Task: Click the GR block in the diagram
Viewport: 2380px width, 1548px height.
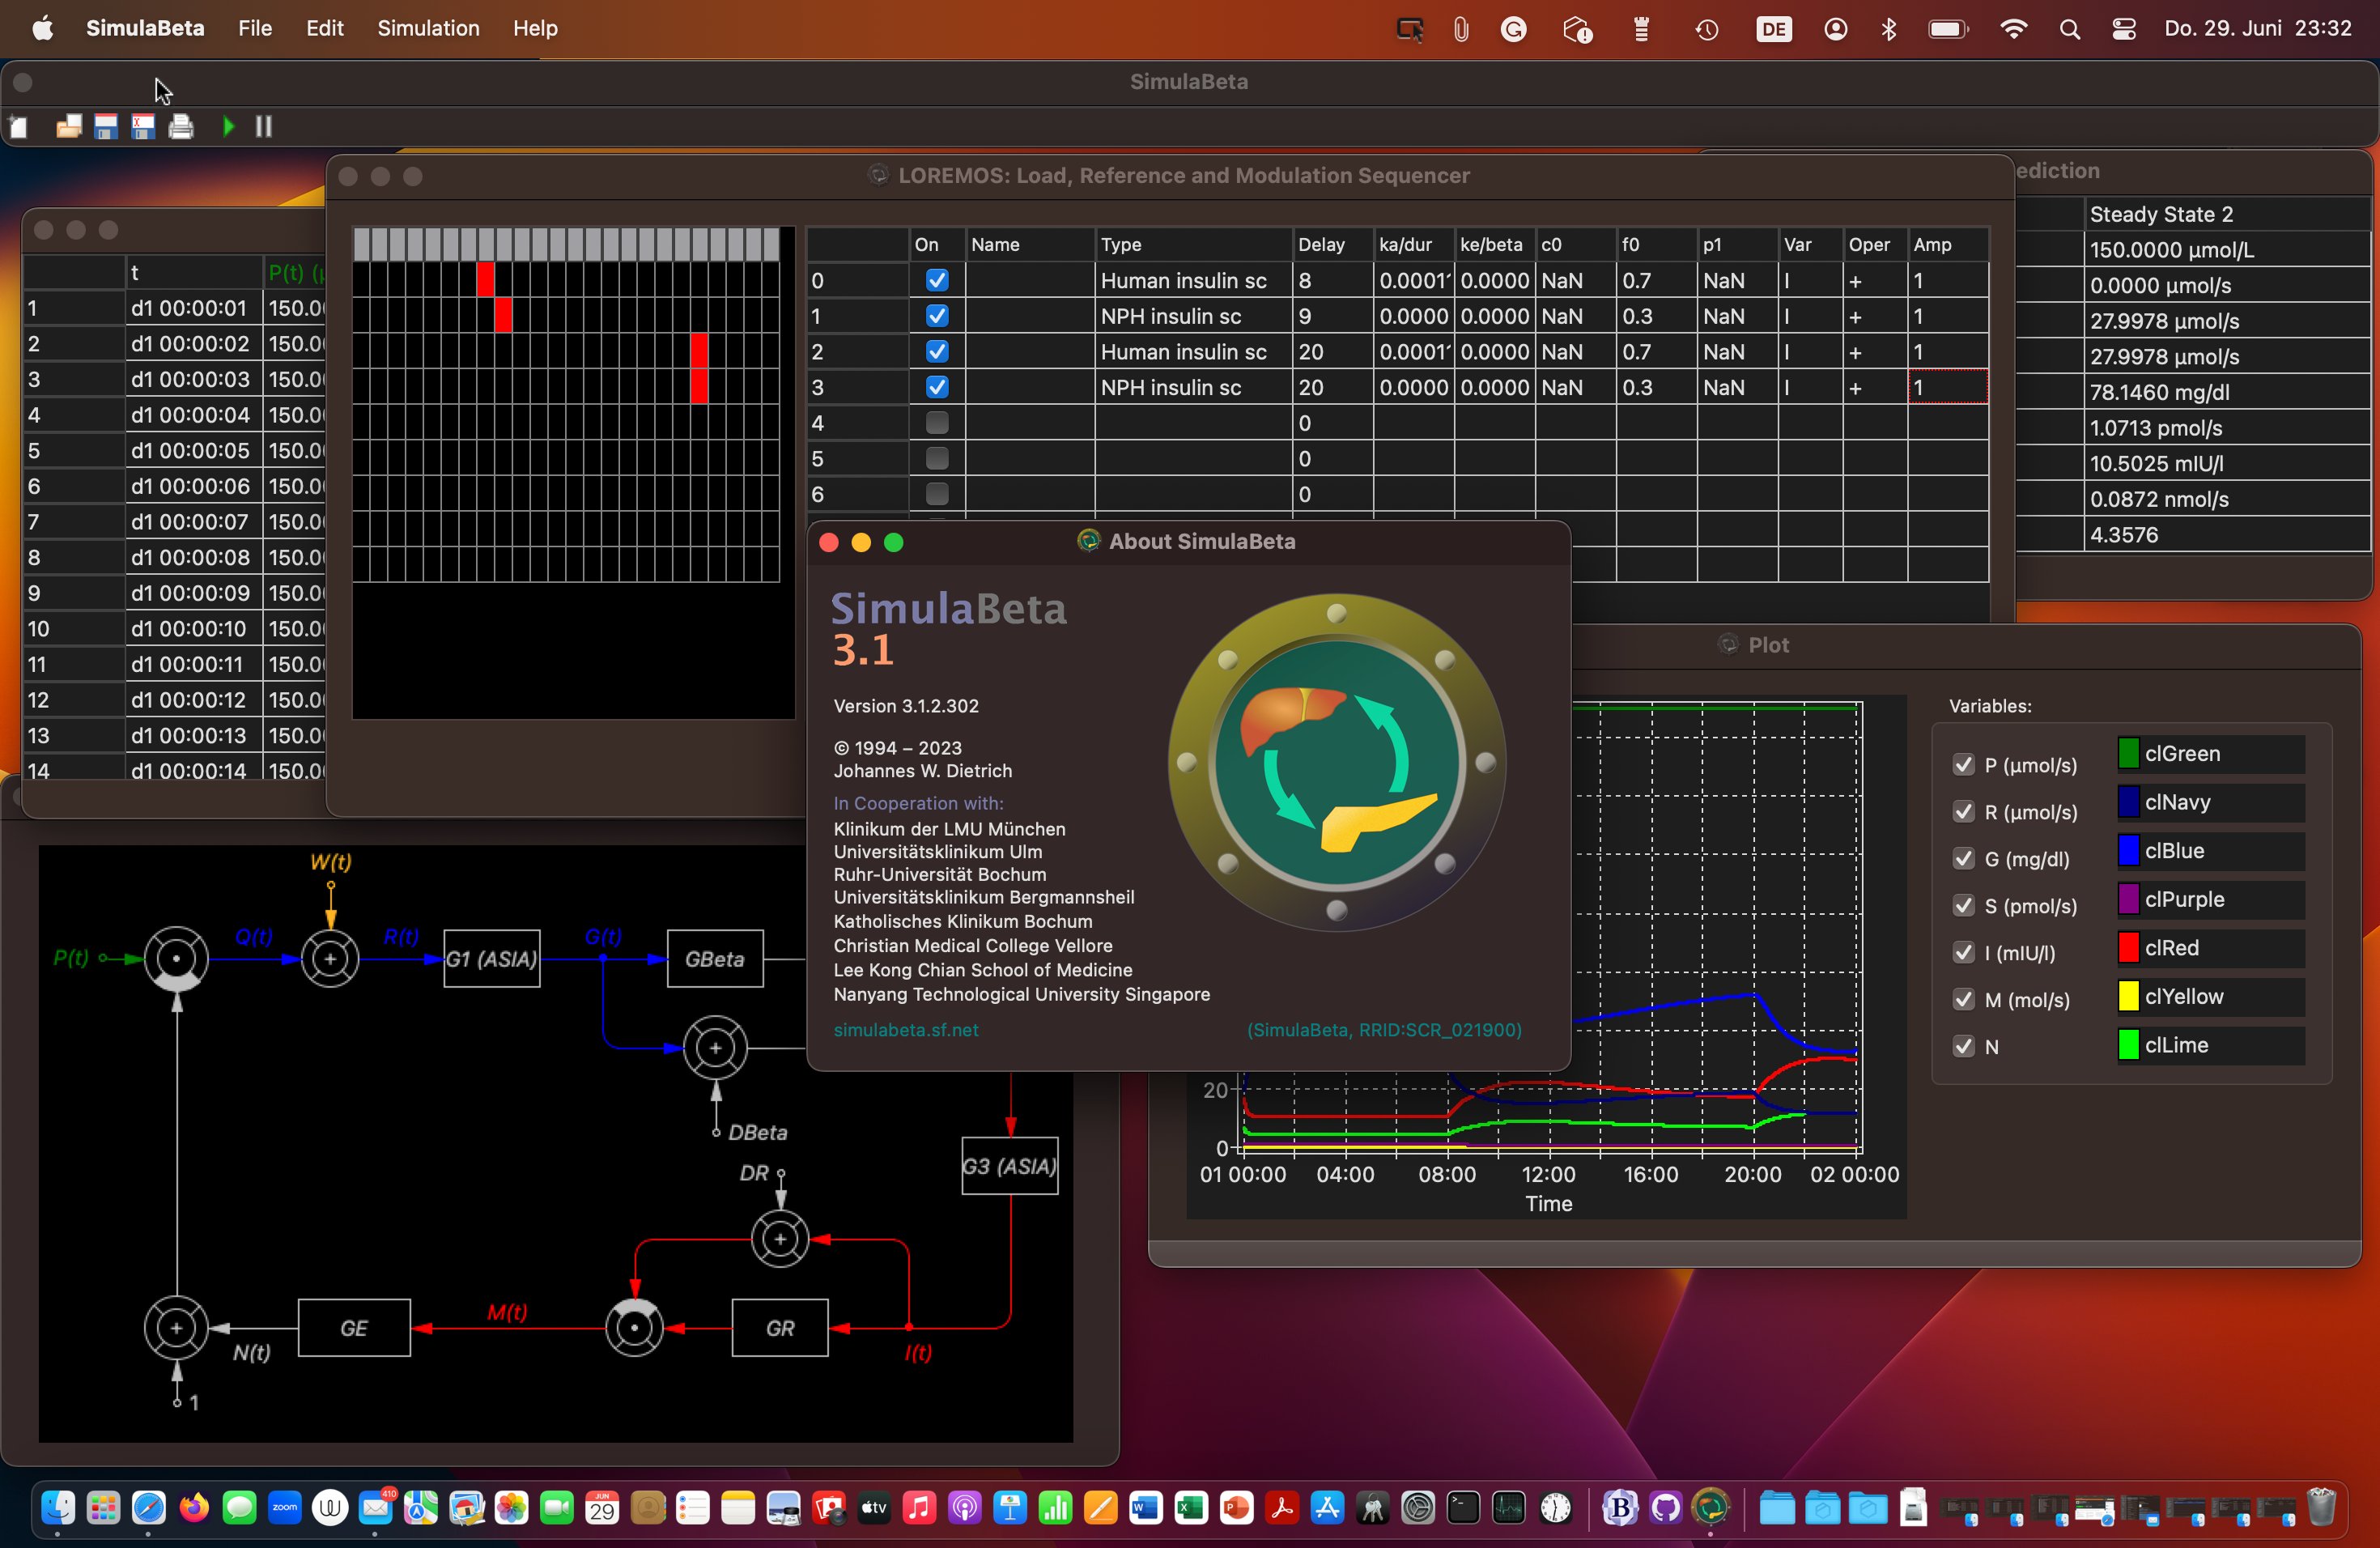Action: coord(780,1328)
